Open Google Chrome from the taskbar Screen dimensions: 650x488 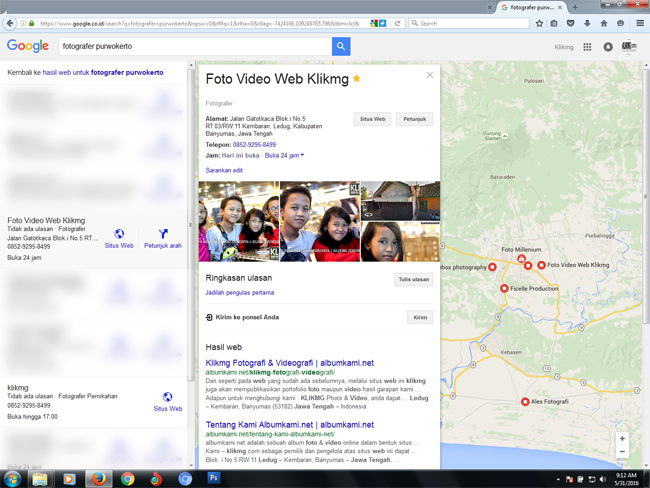click(128, 479)
